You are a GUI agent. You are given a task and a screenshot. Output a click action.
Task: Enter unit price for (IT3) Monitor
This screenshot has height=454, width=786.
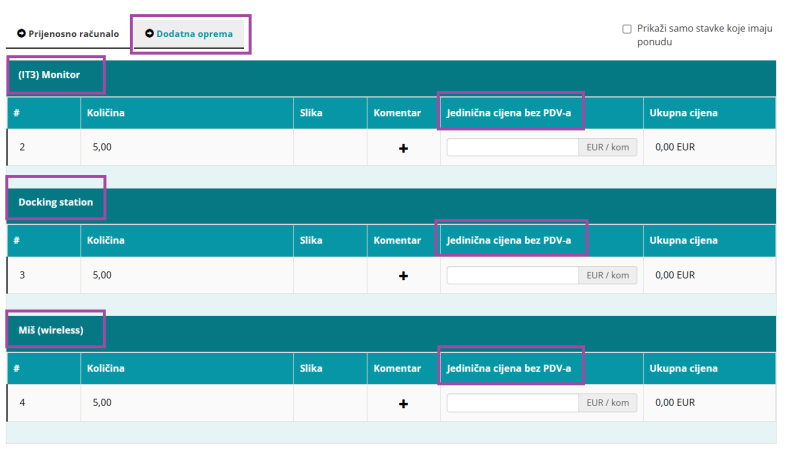(512, 147)
